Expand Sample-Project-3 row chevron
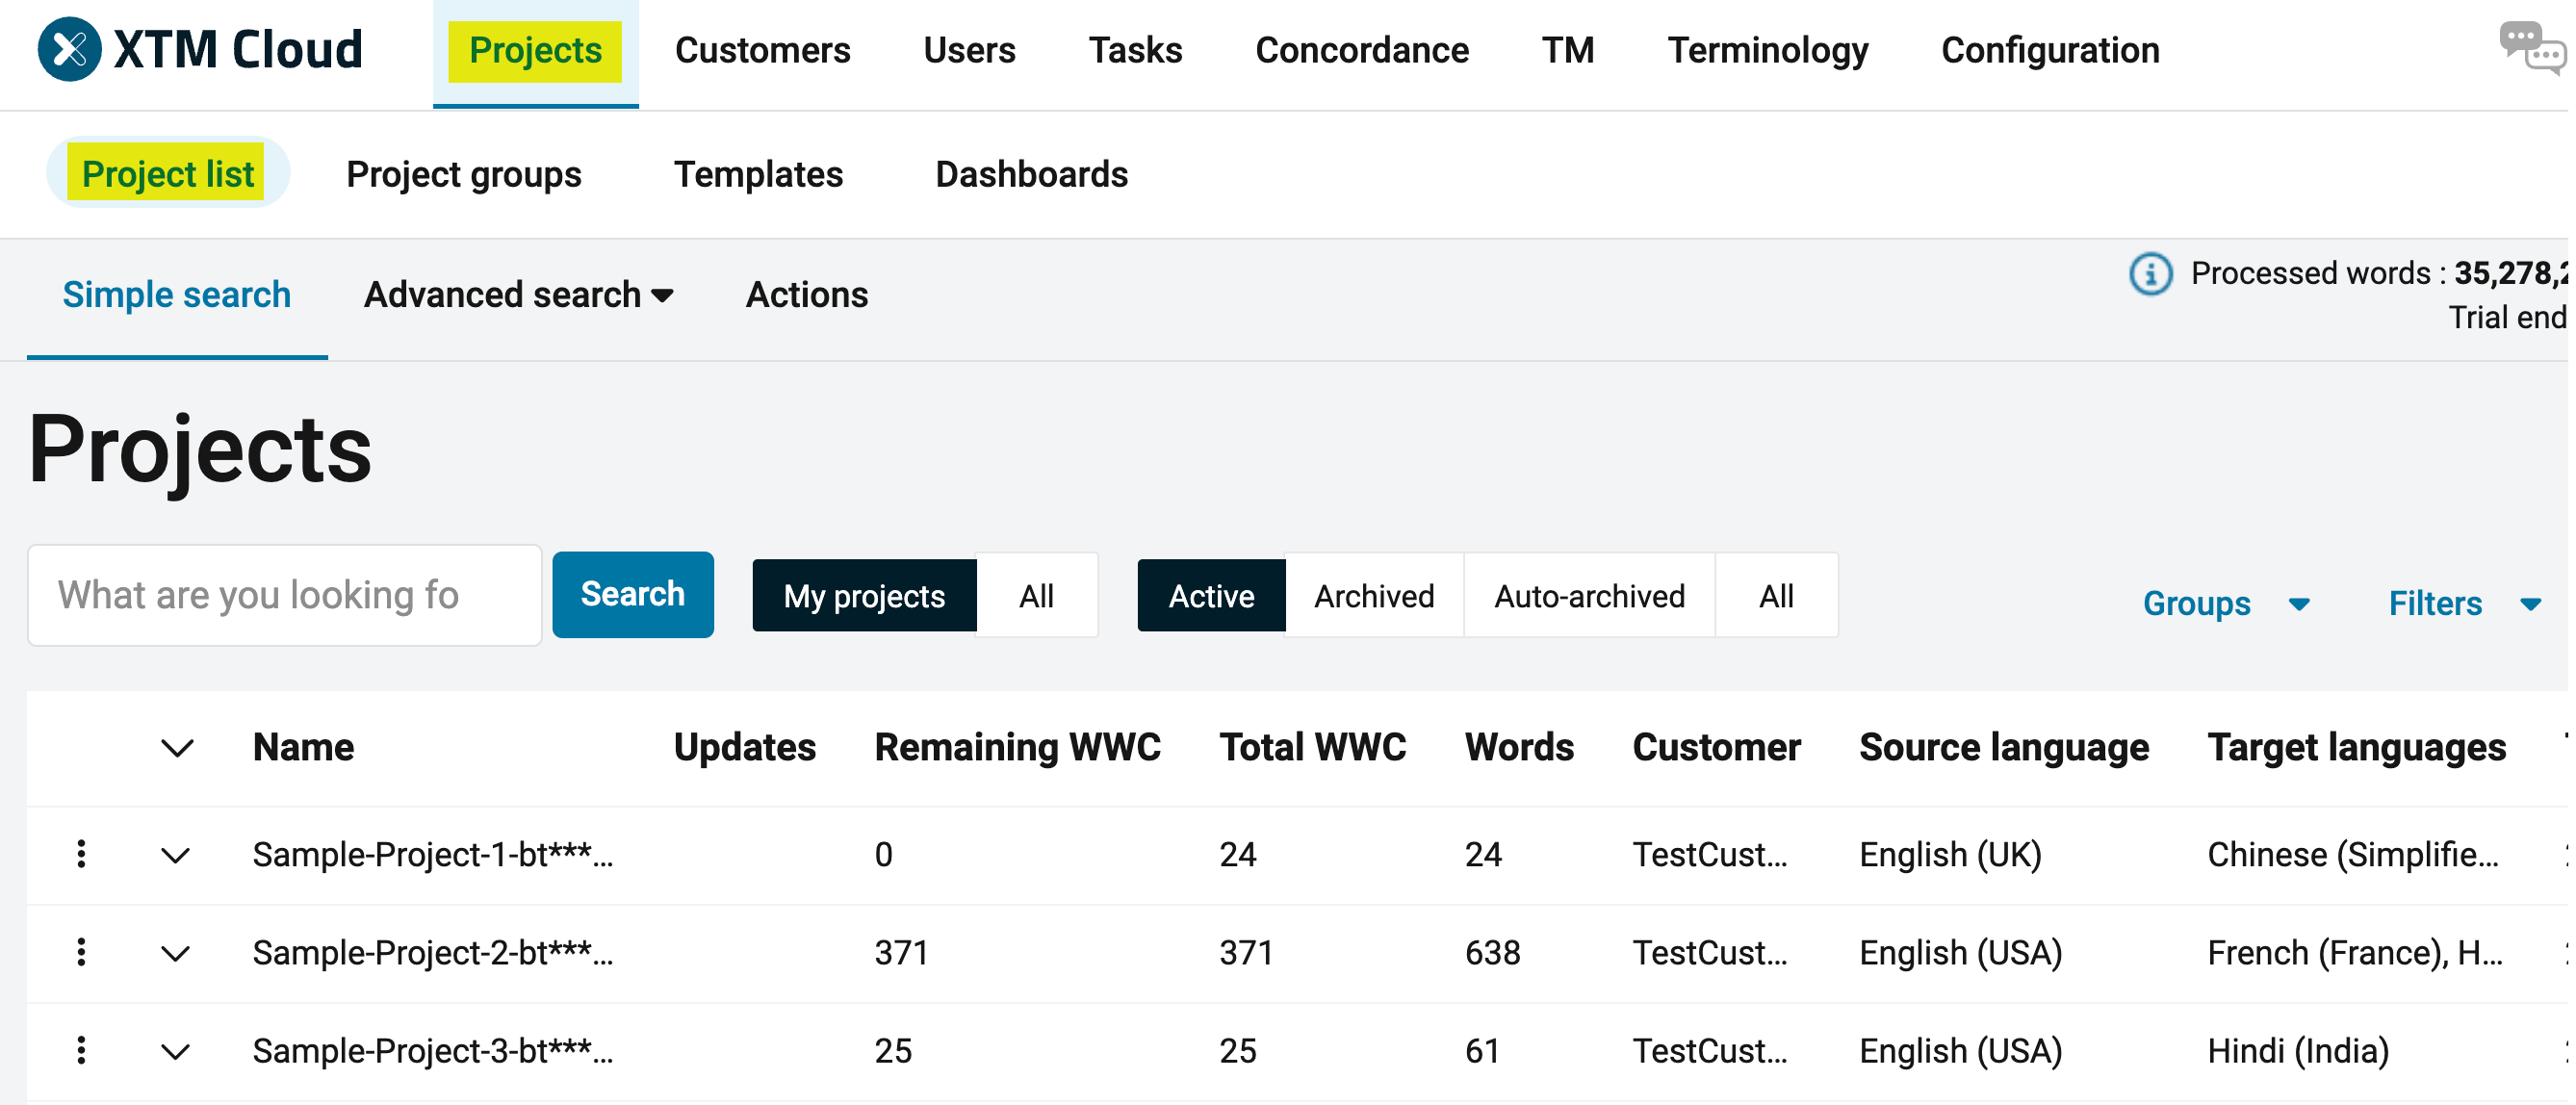The image size is (2576, 1105). click(176, 1052)
